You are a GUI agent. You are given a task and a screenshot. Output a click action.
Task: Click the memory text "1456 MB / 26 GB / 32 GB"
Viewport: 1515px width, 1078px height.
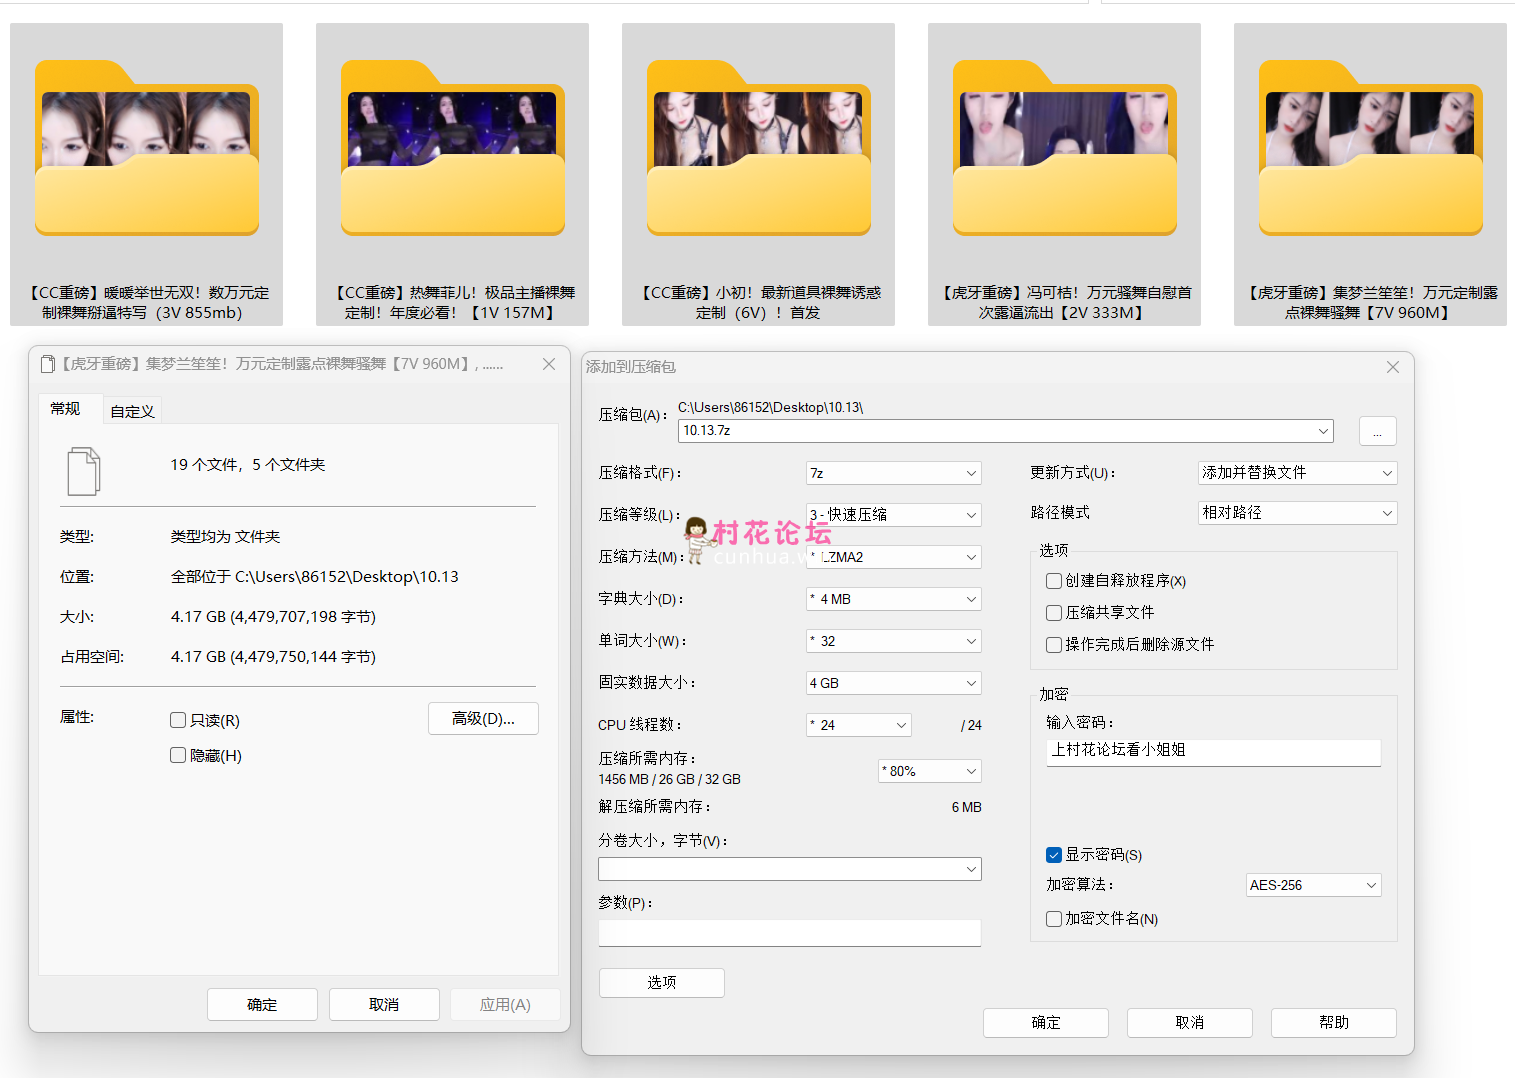pos(669,779)
